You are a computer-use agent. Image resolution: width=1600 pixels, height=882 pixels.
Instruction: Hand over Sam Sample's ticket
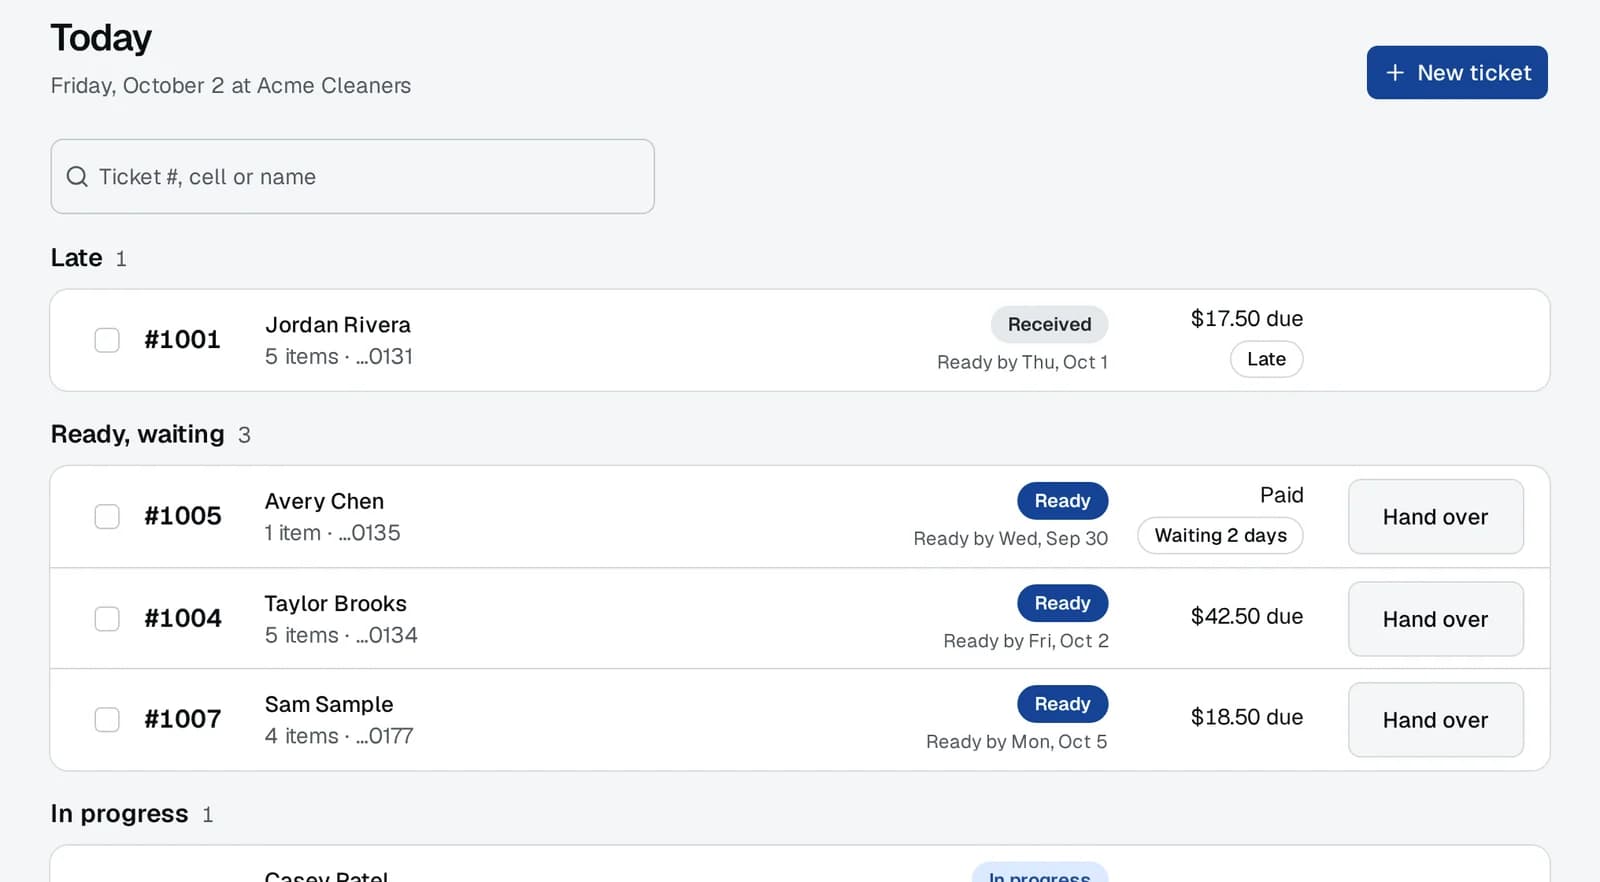[x=1436, y=720]
